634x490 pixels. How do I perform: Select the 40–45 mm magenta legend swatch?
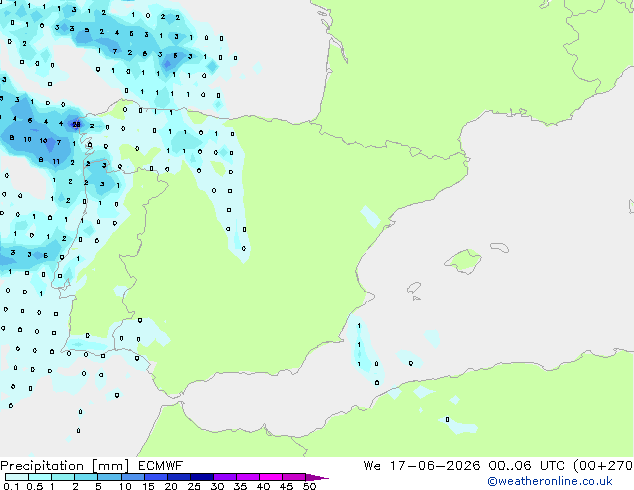(271, 477)
